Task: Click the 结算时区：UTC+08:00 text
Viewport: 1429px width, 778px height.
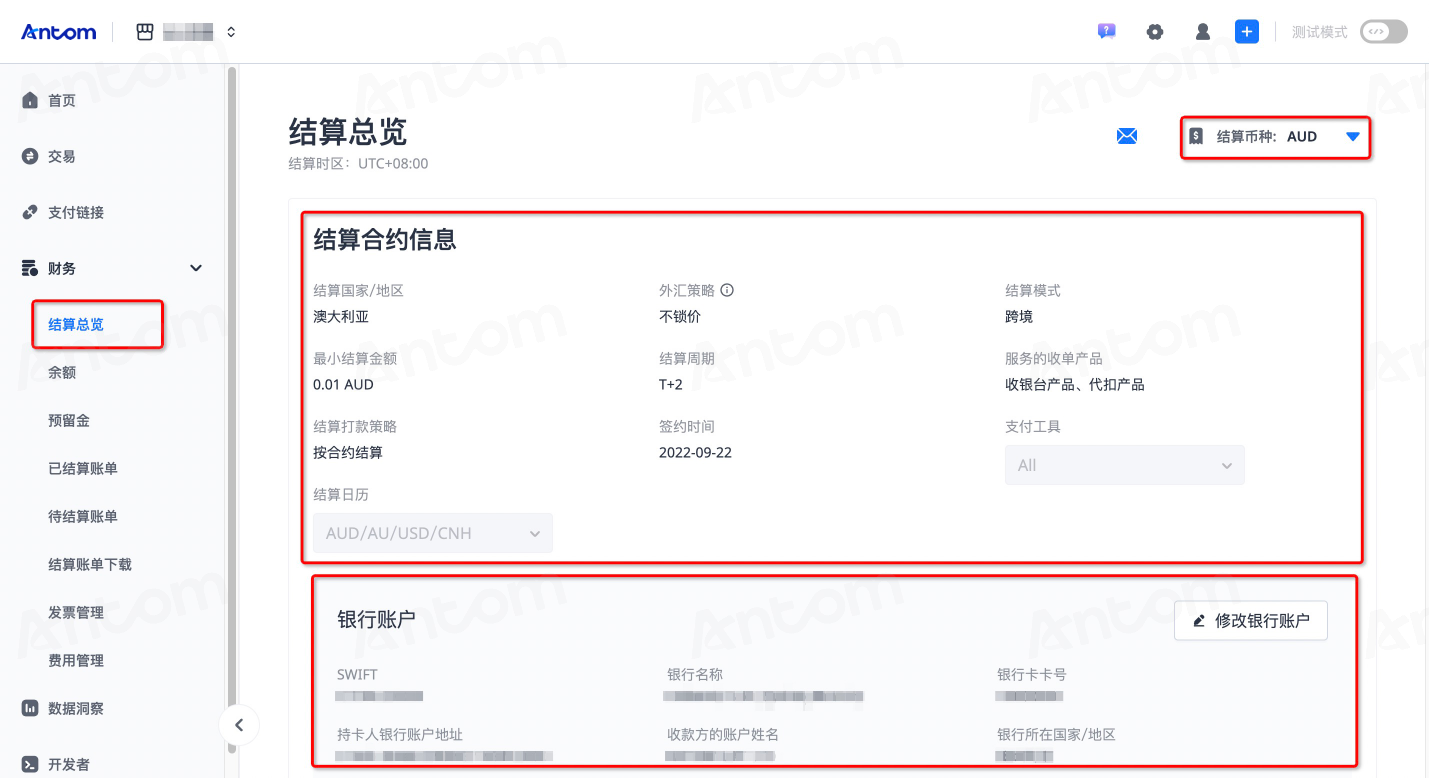Action: 358,163
